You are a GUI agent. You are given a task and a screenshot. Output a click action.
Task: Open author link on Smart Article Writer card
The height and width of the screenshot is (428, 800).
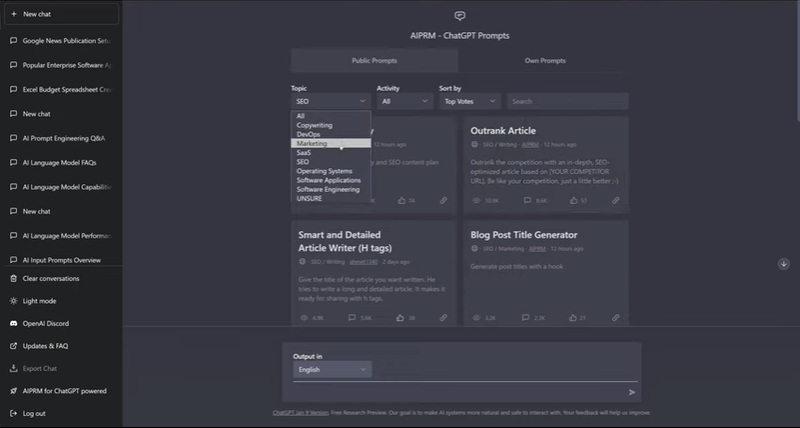coord(364,262)
